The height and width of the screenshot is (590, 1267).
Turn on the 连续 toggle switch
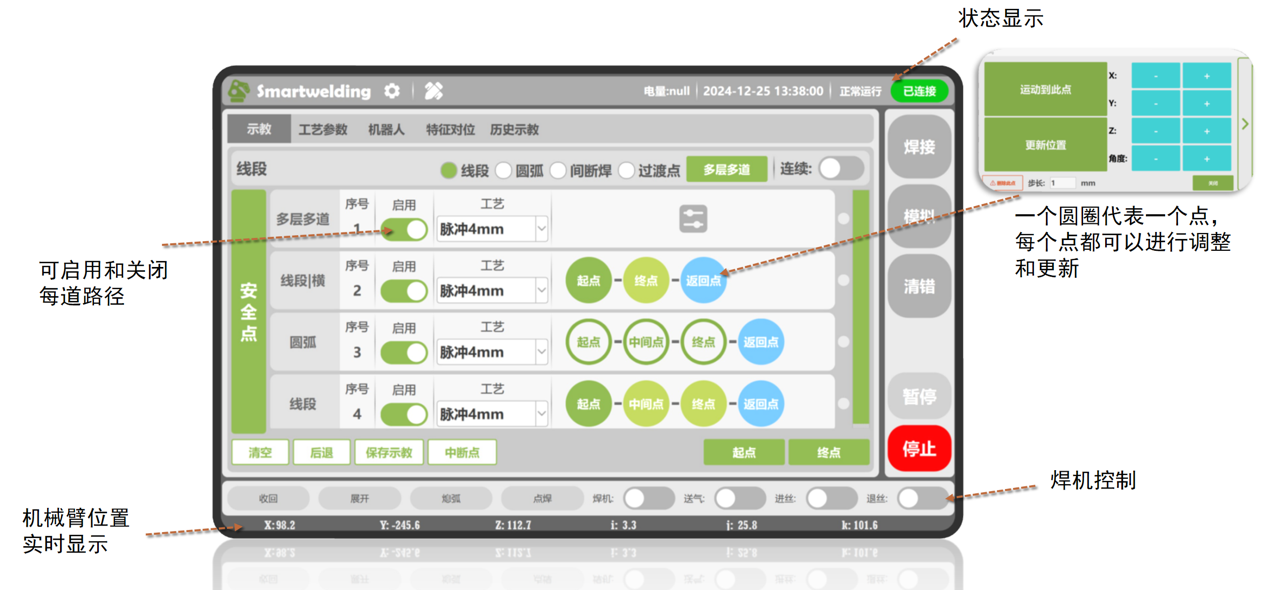click(840, 169)
